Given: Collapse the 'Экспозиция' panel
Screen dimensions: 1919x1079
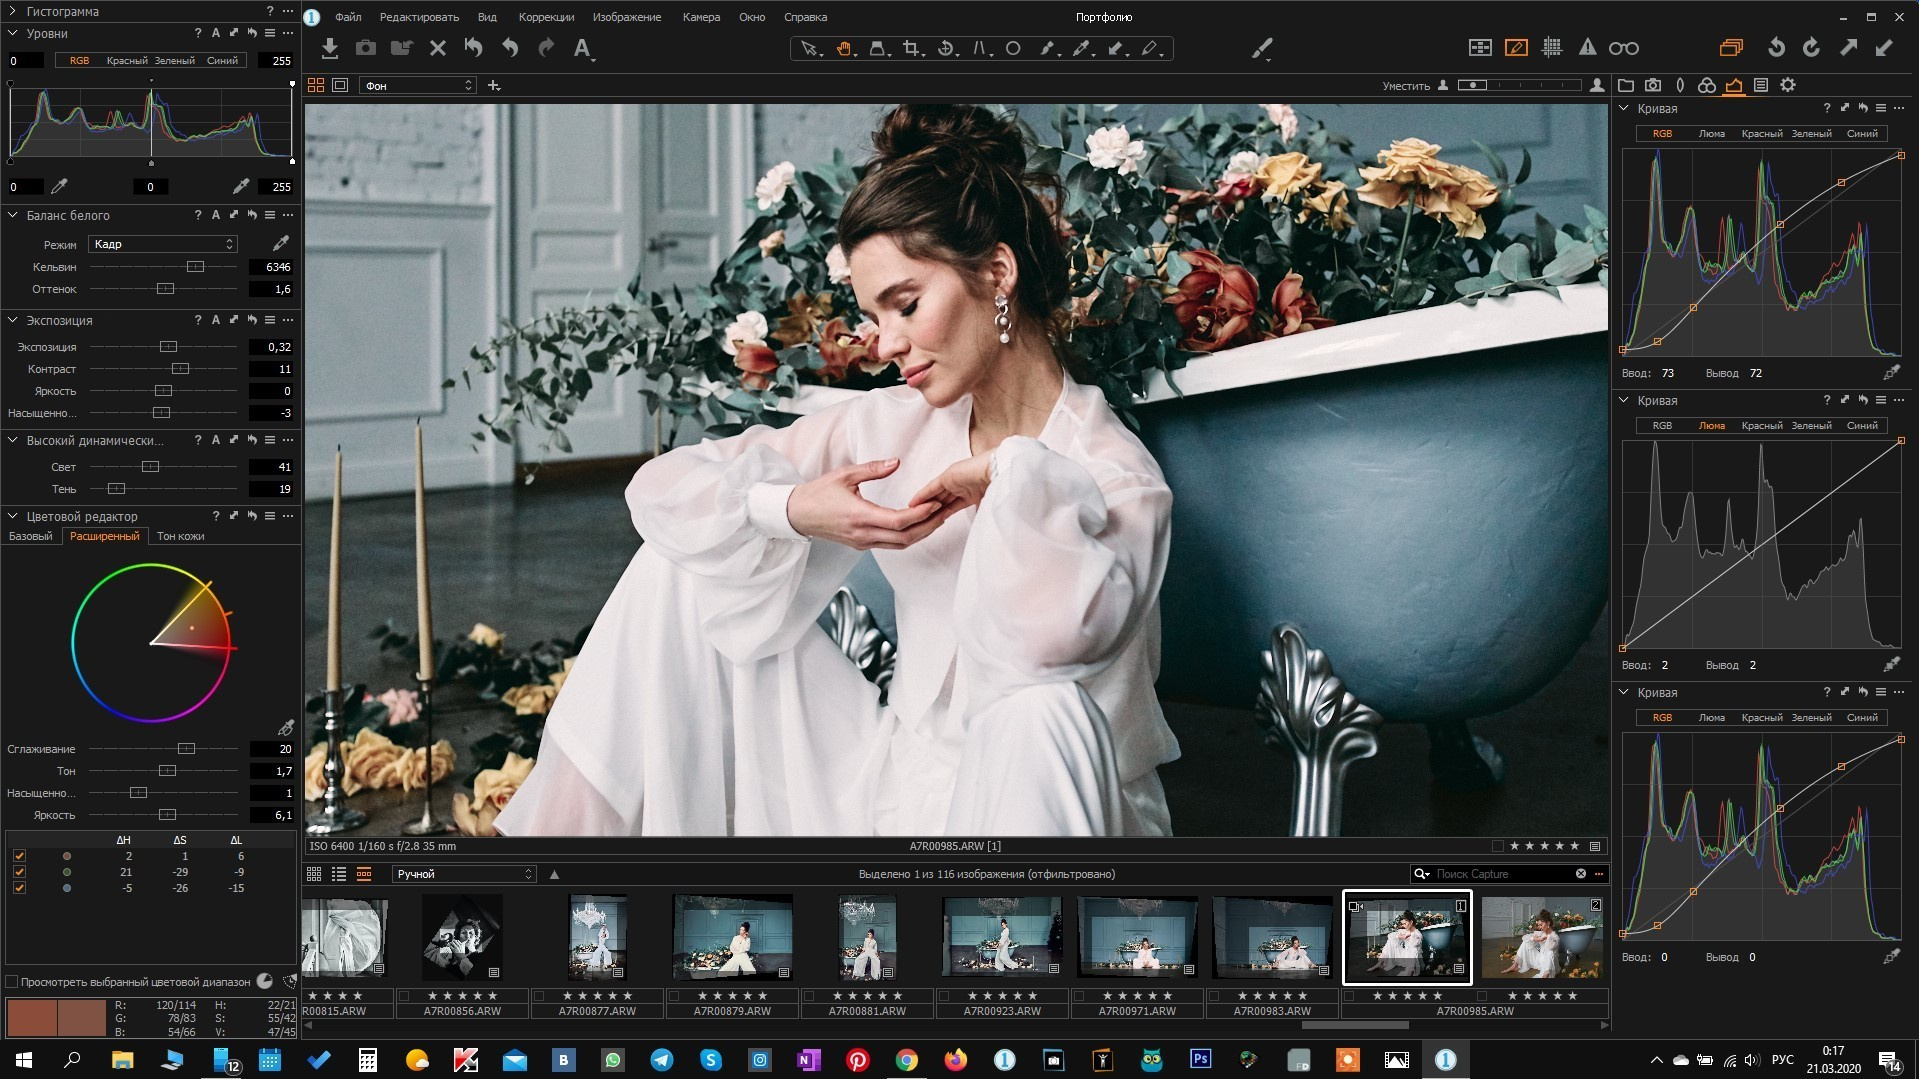Looking at the screenshot, I should 13,321.
